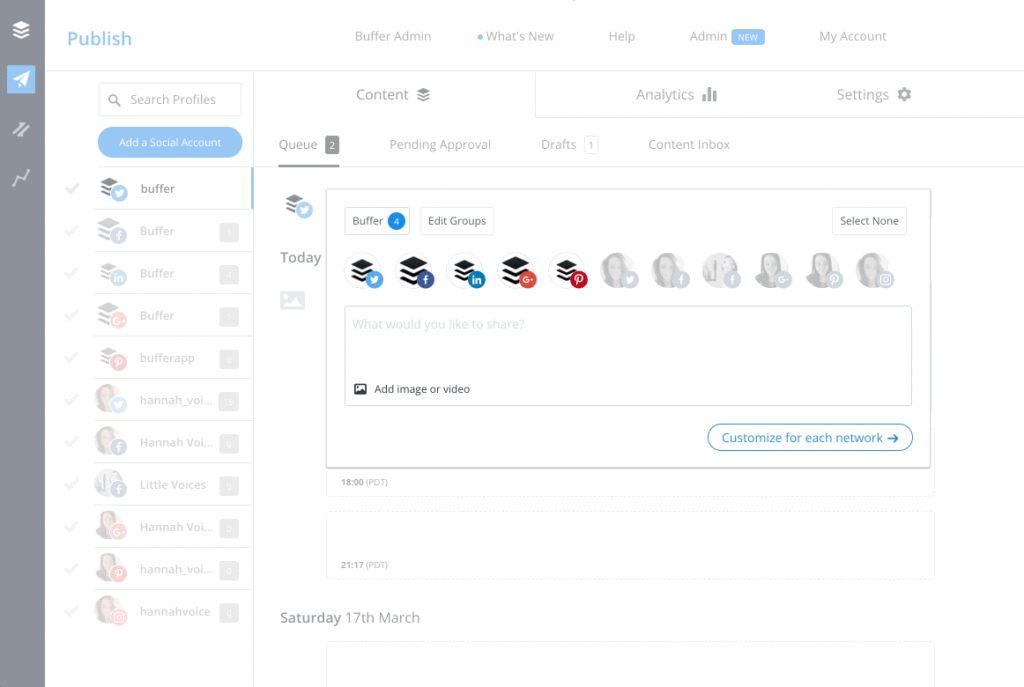Click the Publish title link

point(99,39)
